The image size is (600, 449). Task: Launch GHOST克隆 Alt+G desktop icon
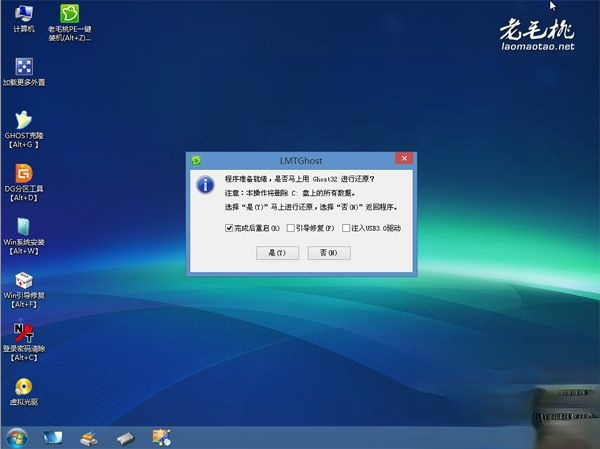pos(24,129)
